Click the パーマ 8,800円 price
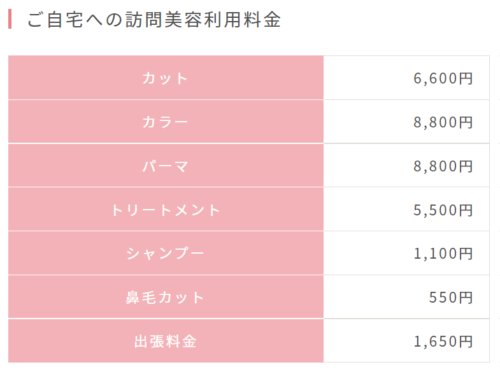Screen dimensions: 500x374 (x=443, y=166)
